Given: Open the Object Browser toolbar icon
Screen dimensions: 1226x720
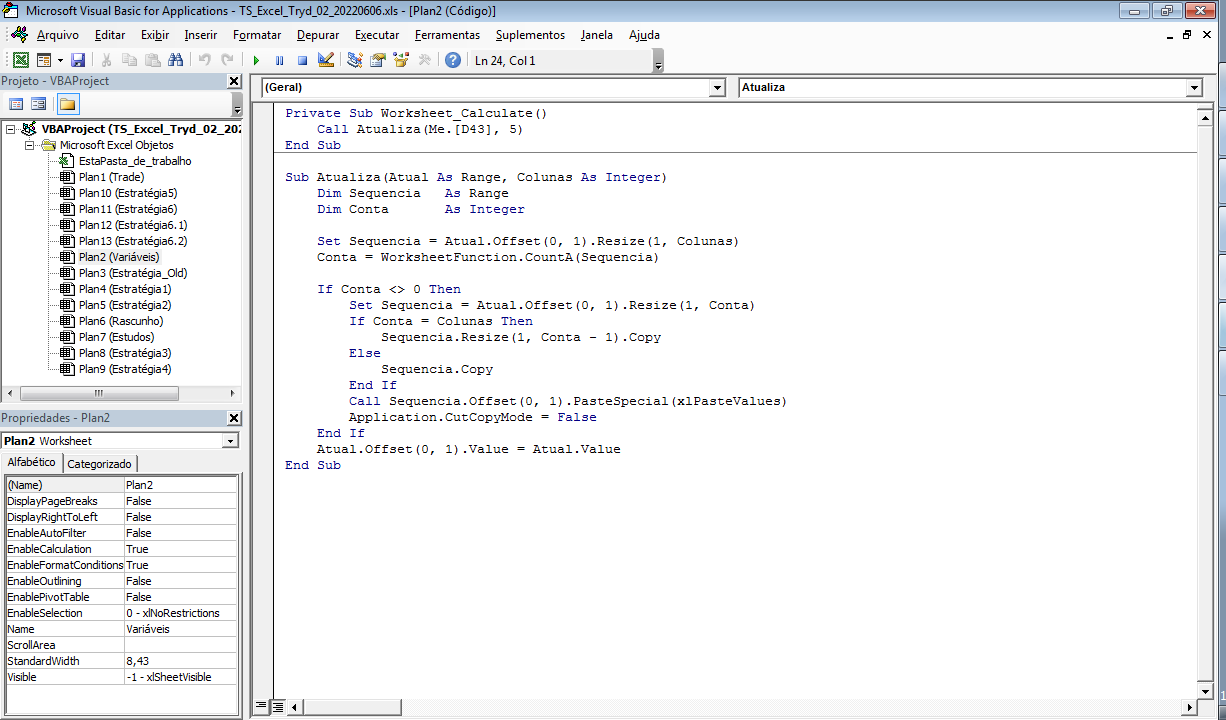Looking at the screenshot, I should (x=401, y=60).
